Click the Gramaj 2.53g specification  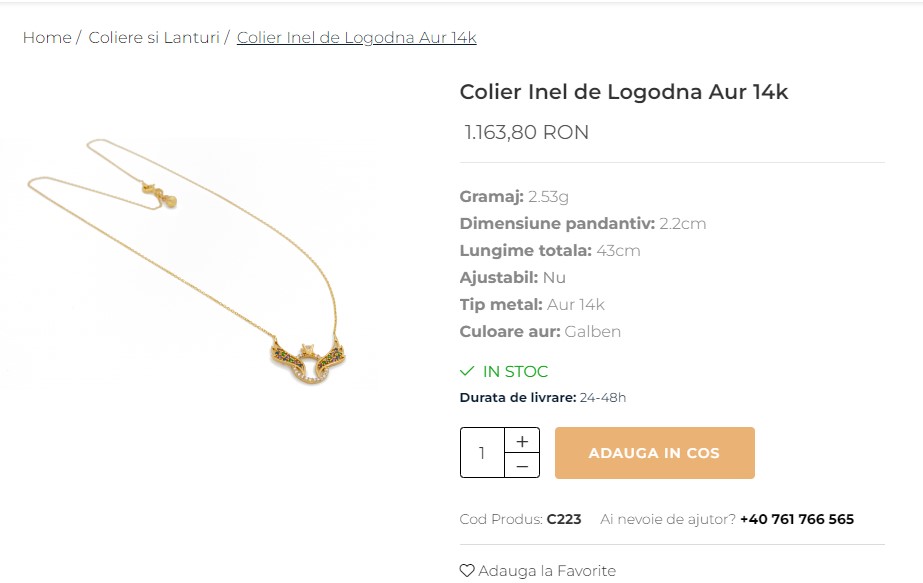click(x=514, y=196)
